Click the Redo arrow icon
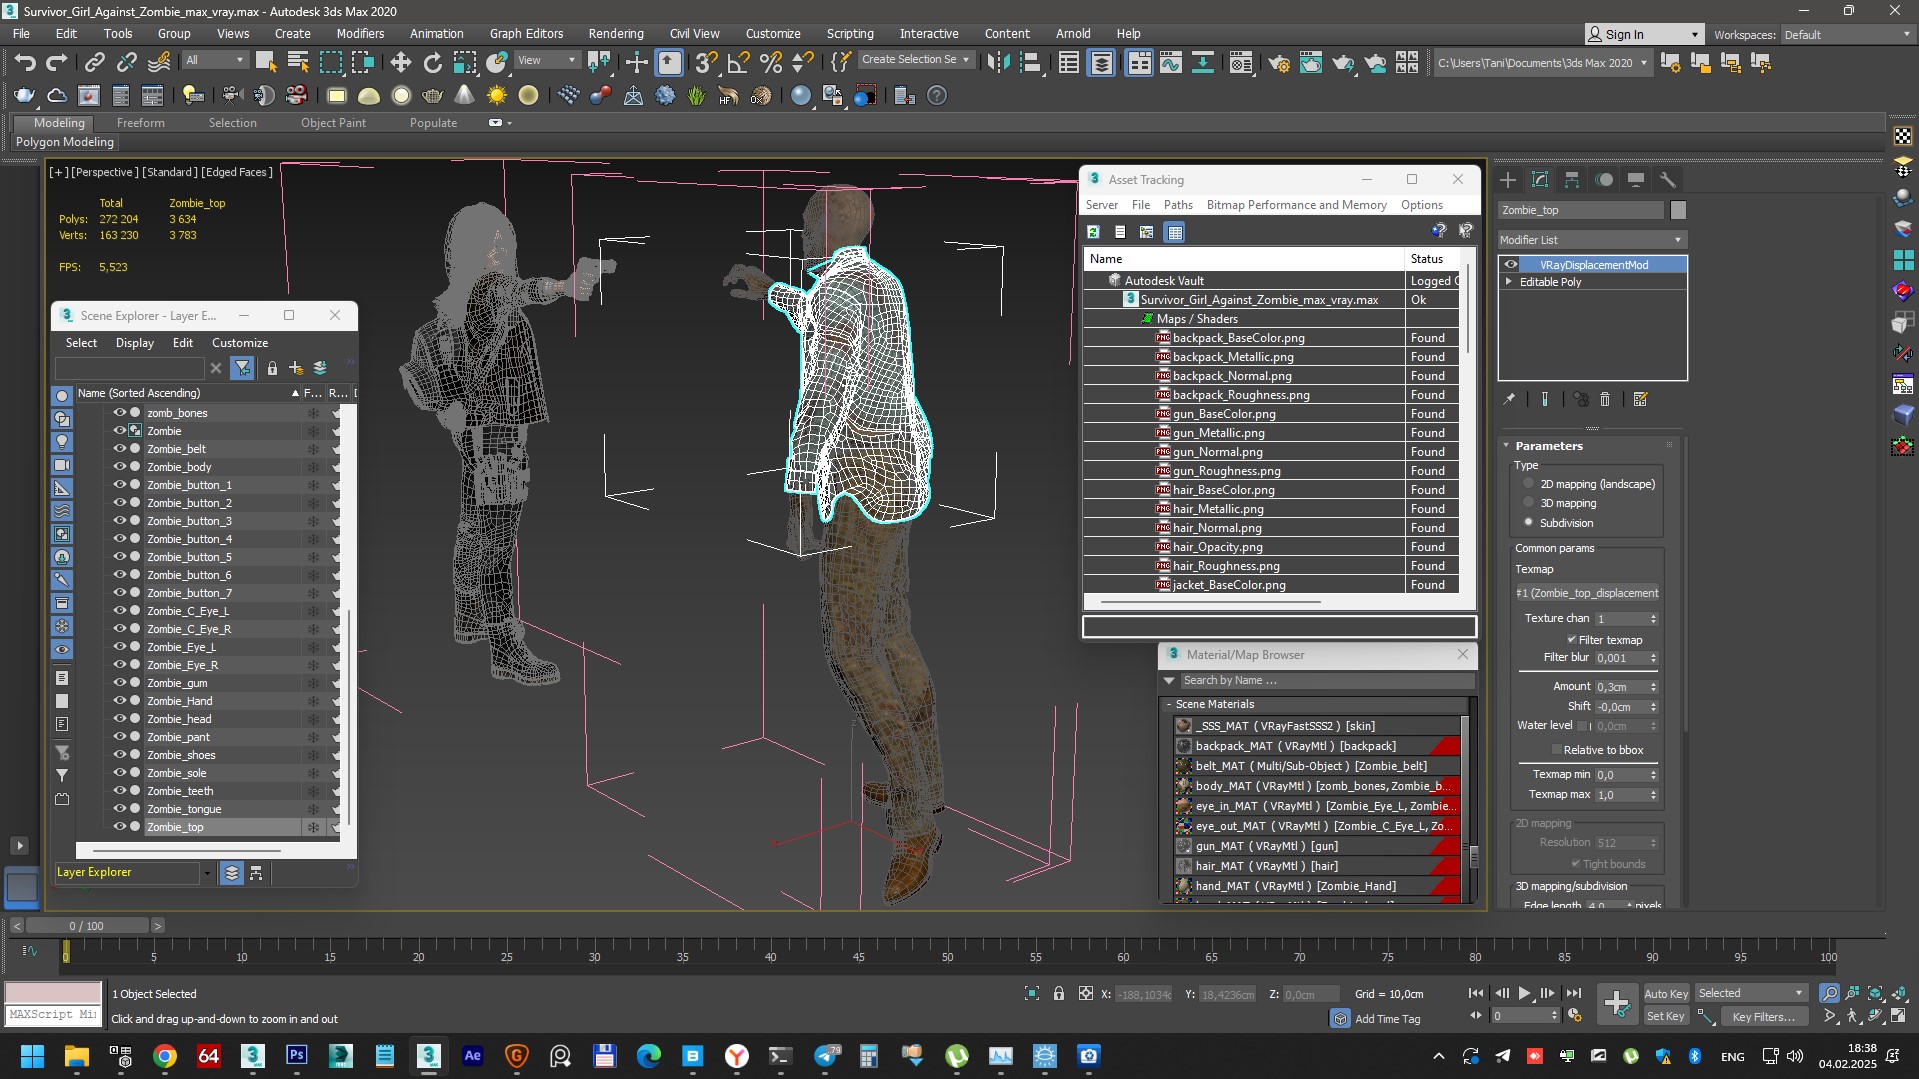This screenshot has height=1079, width=1919. click(57, 63)
